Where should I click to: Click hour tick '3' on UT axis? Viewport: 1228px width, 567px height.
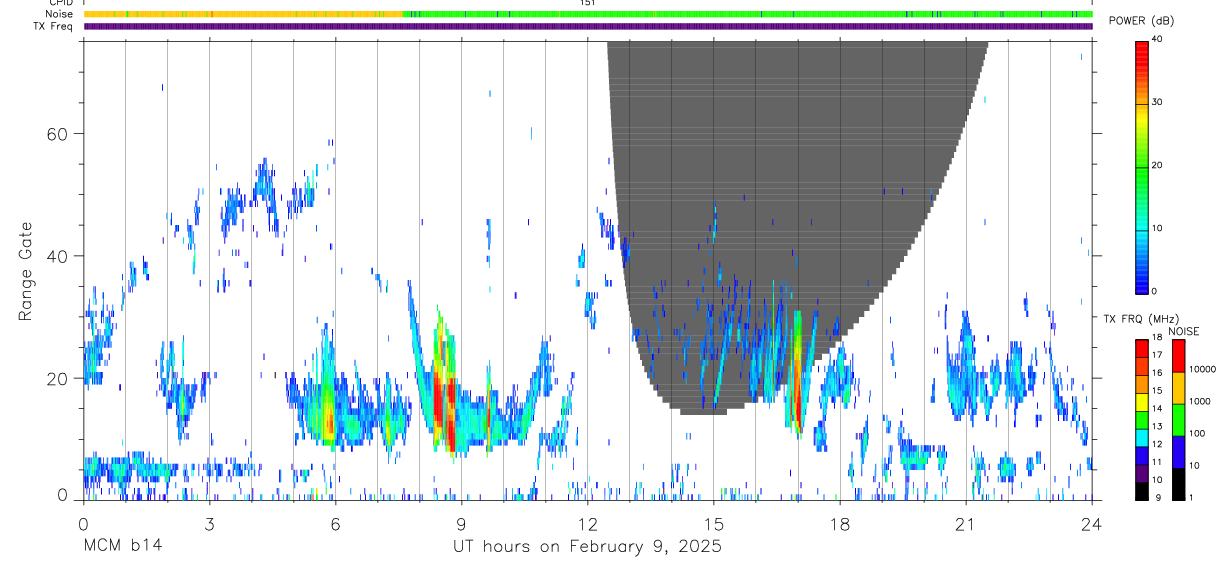(209, 524)
